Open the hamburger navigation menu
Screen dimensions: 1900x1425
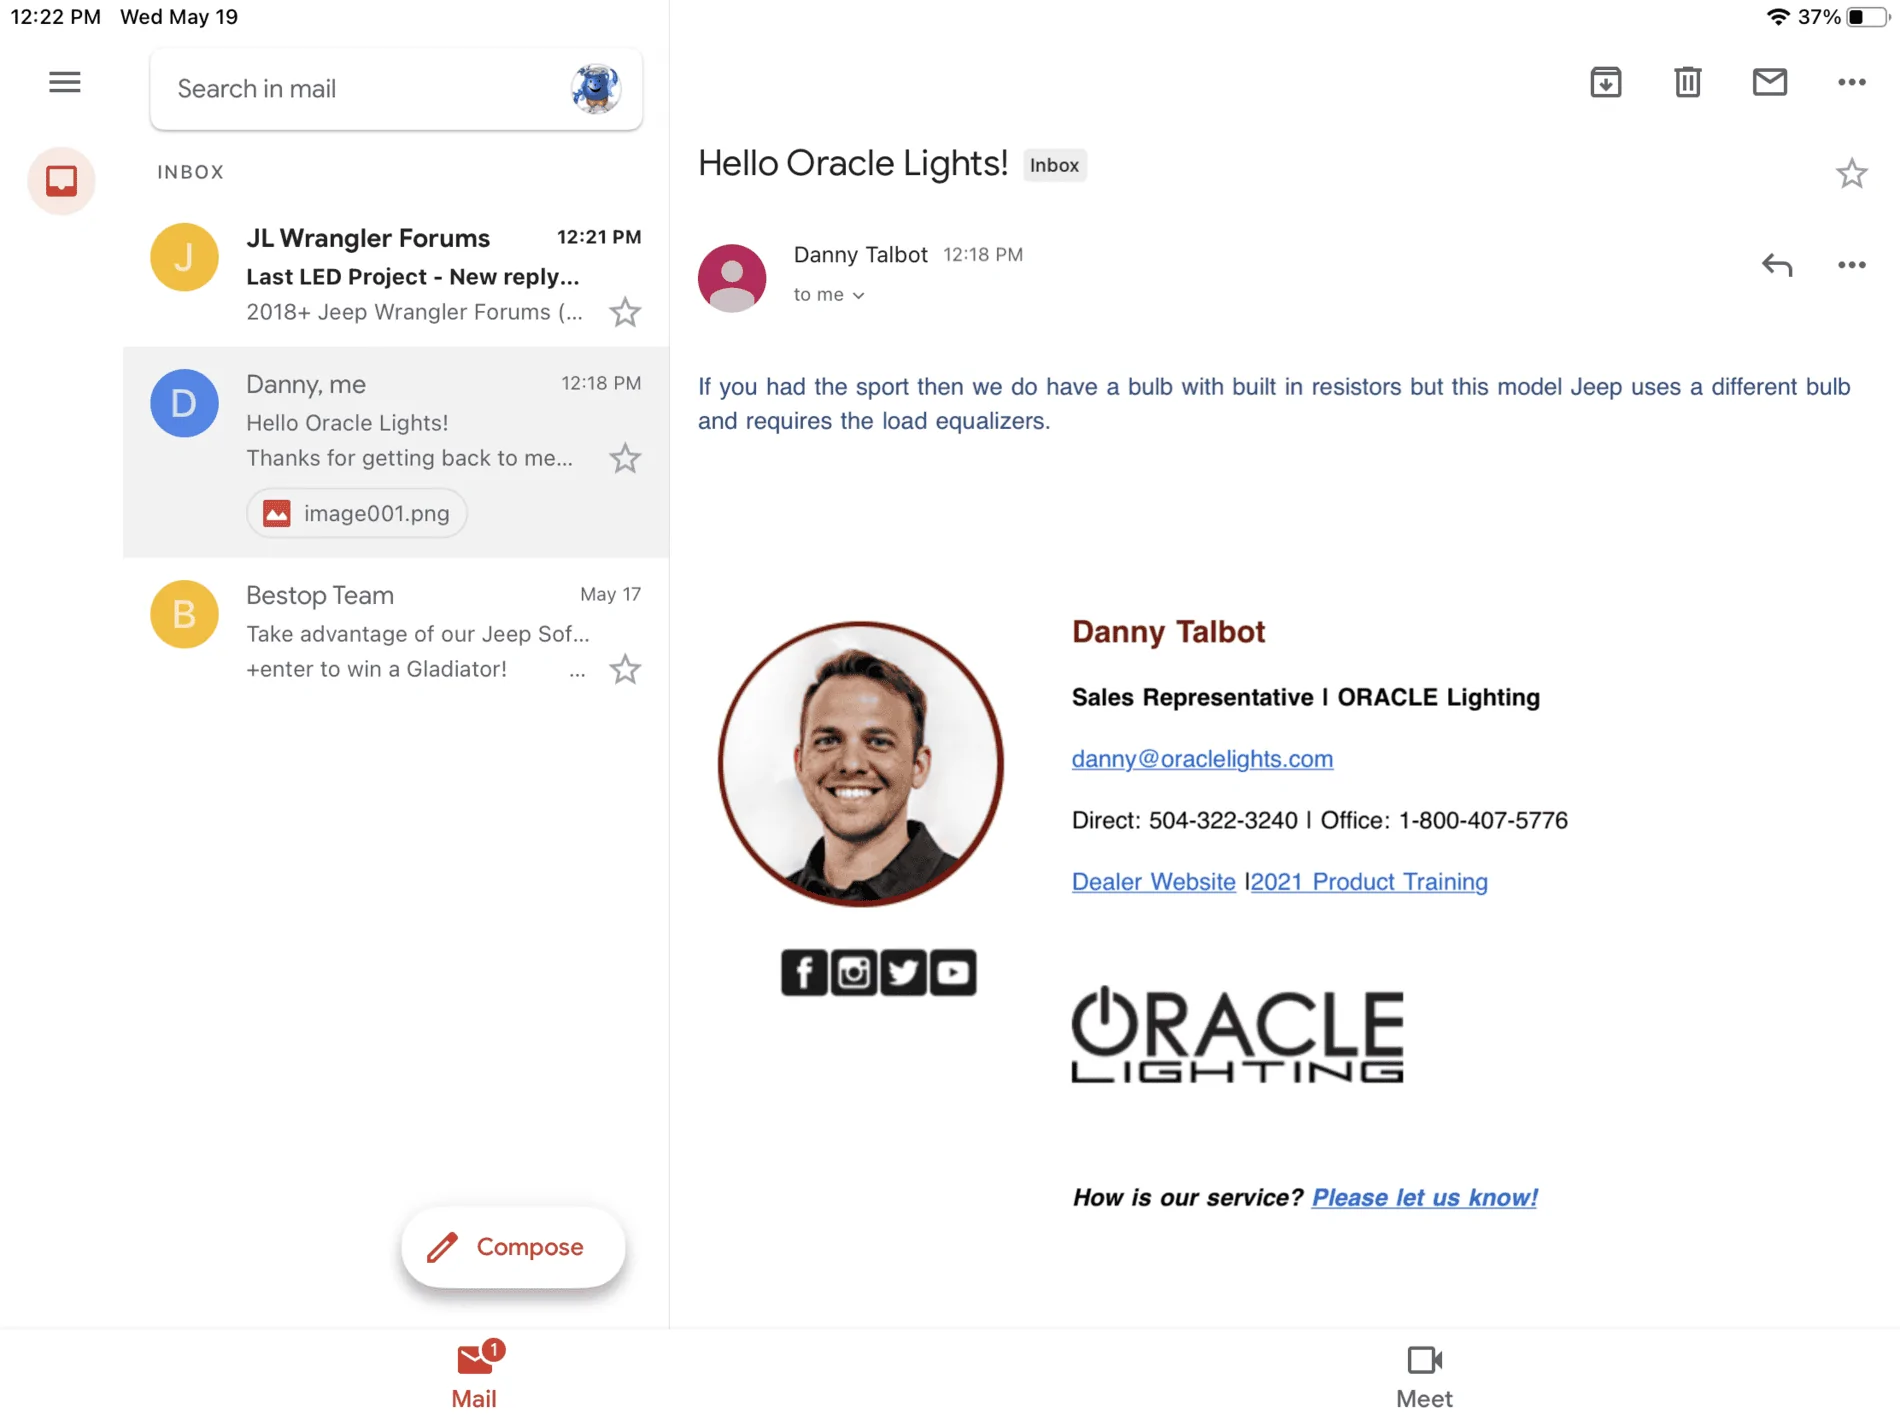(x=65, y=82)
